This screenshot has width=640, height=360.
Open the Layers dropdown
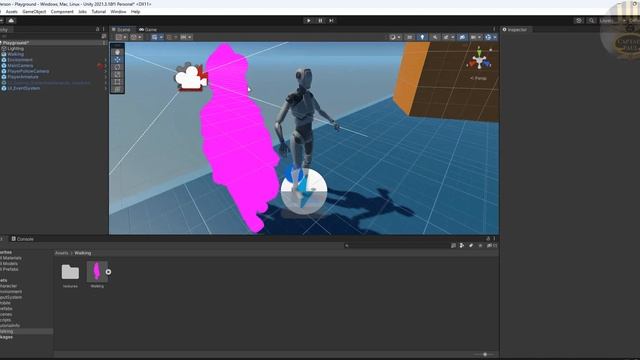[613, 20]
